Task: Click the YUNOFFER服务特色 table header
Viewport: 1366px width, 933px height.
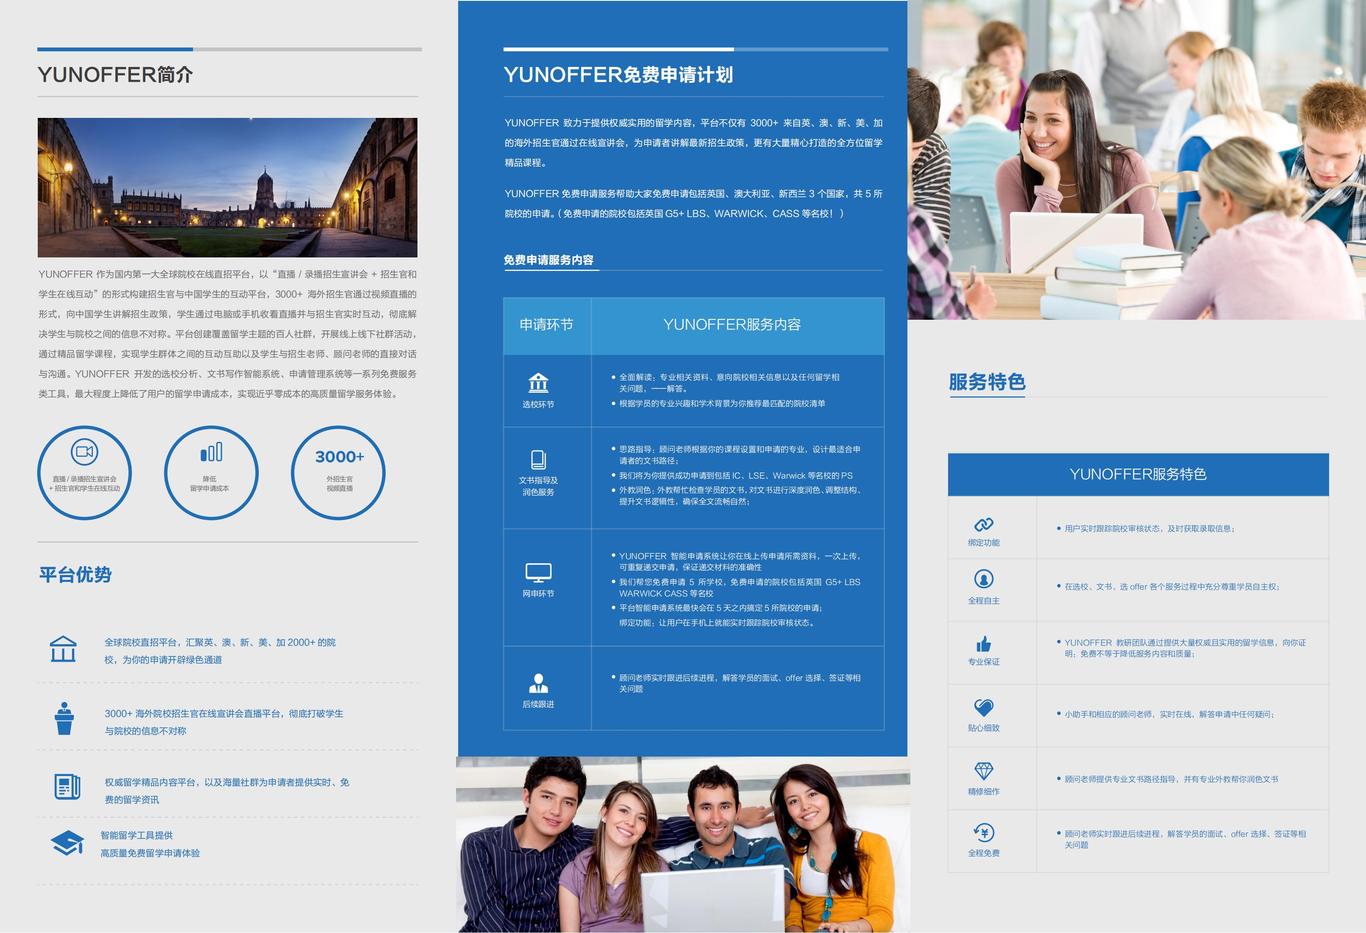Action: tap(1138, 474)
